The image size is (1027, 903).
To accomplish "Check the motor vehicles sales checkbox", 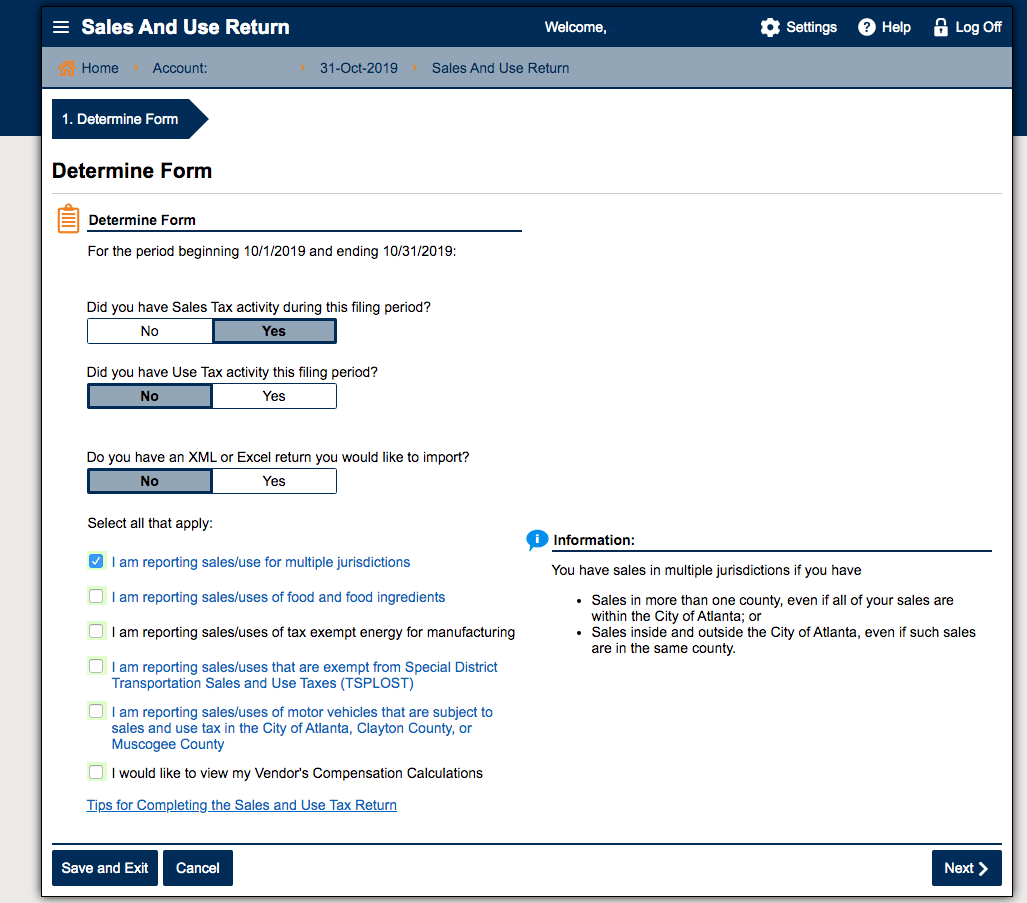I will (96, 711).
